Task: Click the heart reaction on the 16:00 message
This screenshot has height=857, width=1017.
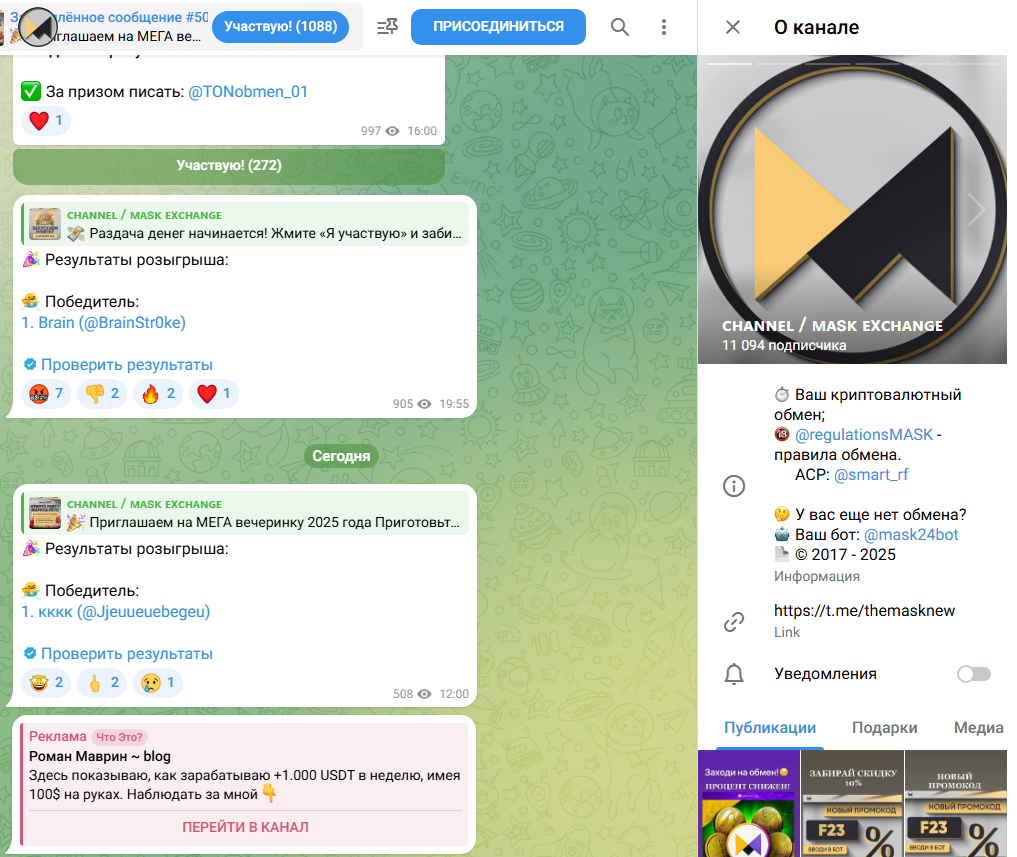Action: tap(45, 121)
